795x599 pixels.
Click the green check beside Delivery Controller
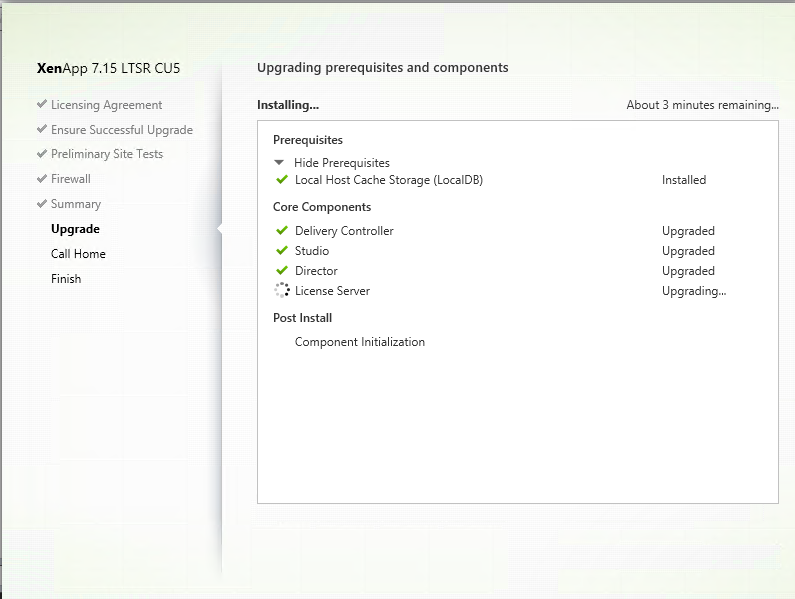click(282, 230)
